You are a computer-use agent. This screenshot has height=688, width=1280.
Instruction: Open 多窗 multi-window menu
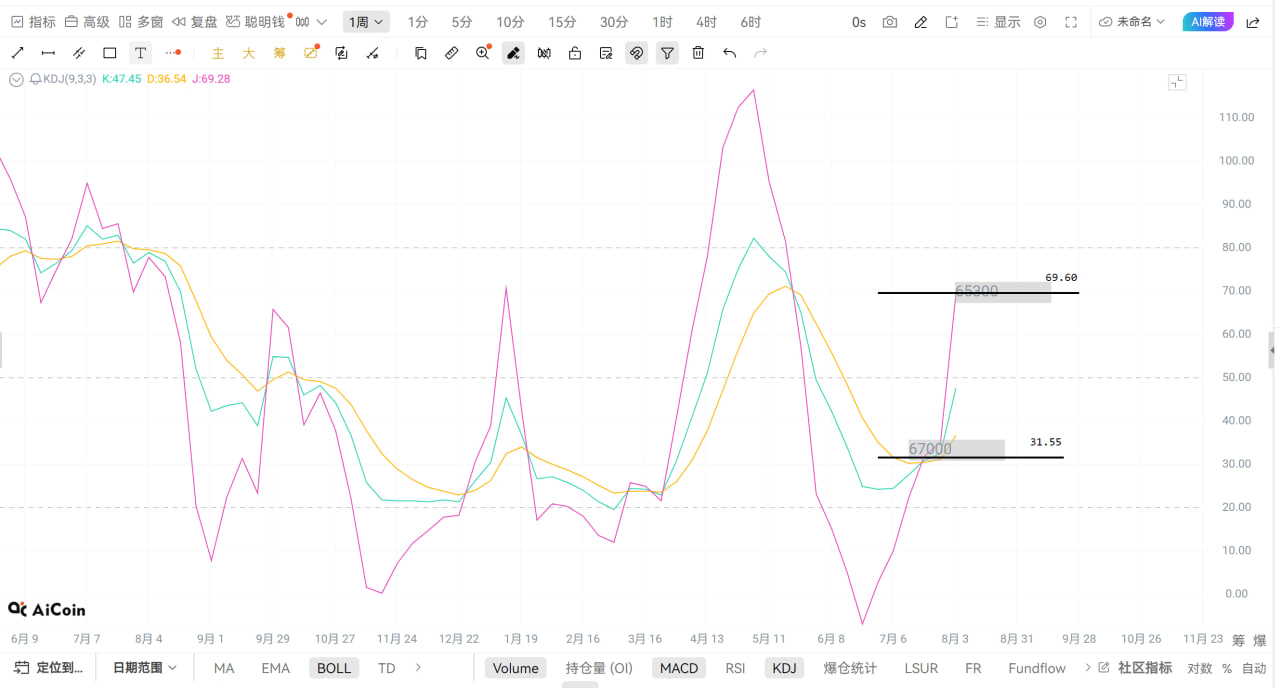141,22
